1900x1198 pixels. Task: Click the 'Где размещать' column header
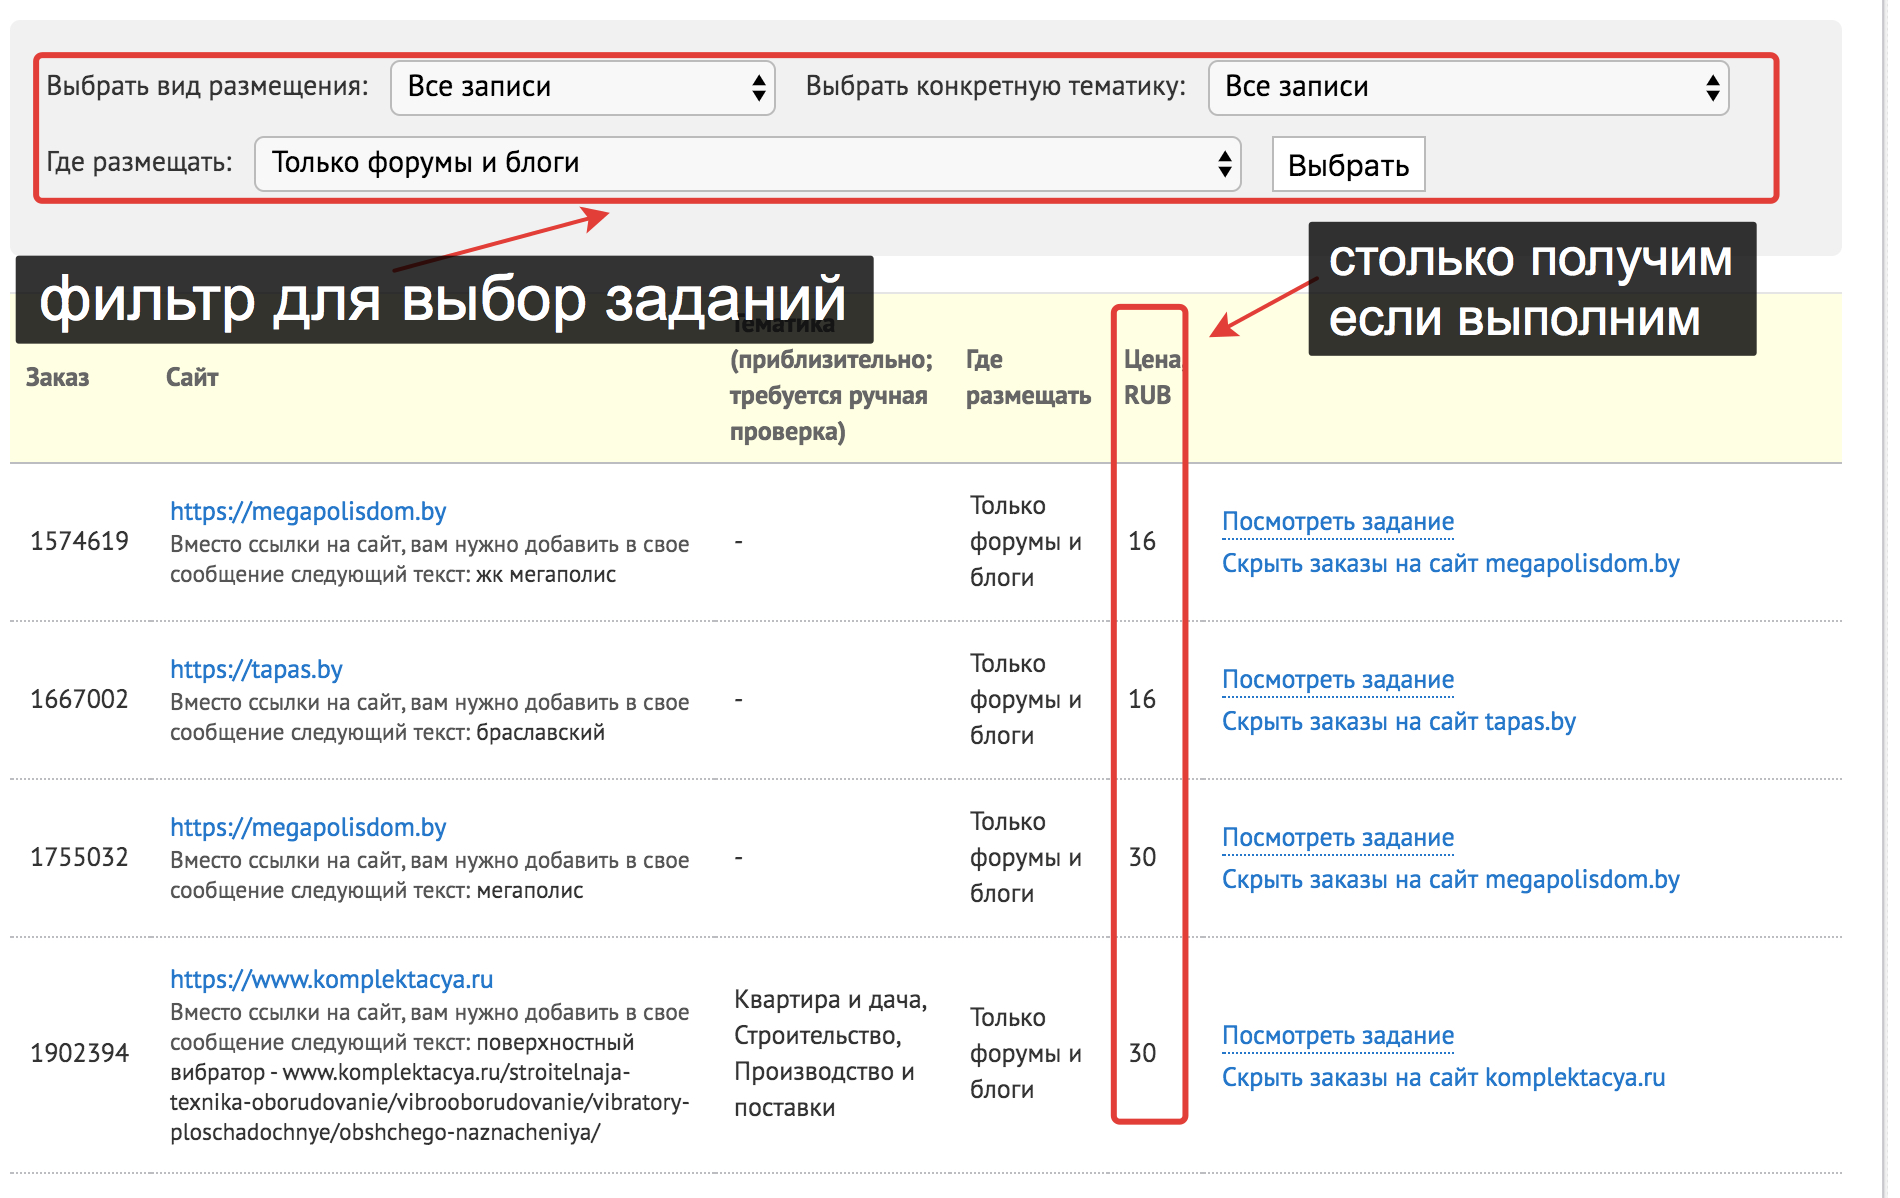coord(1028,377)
